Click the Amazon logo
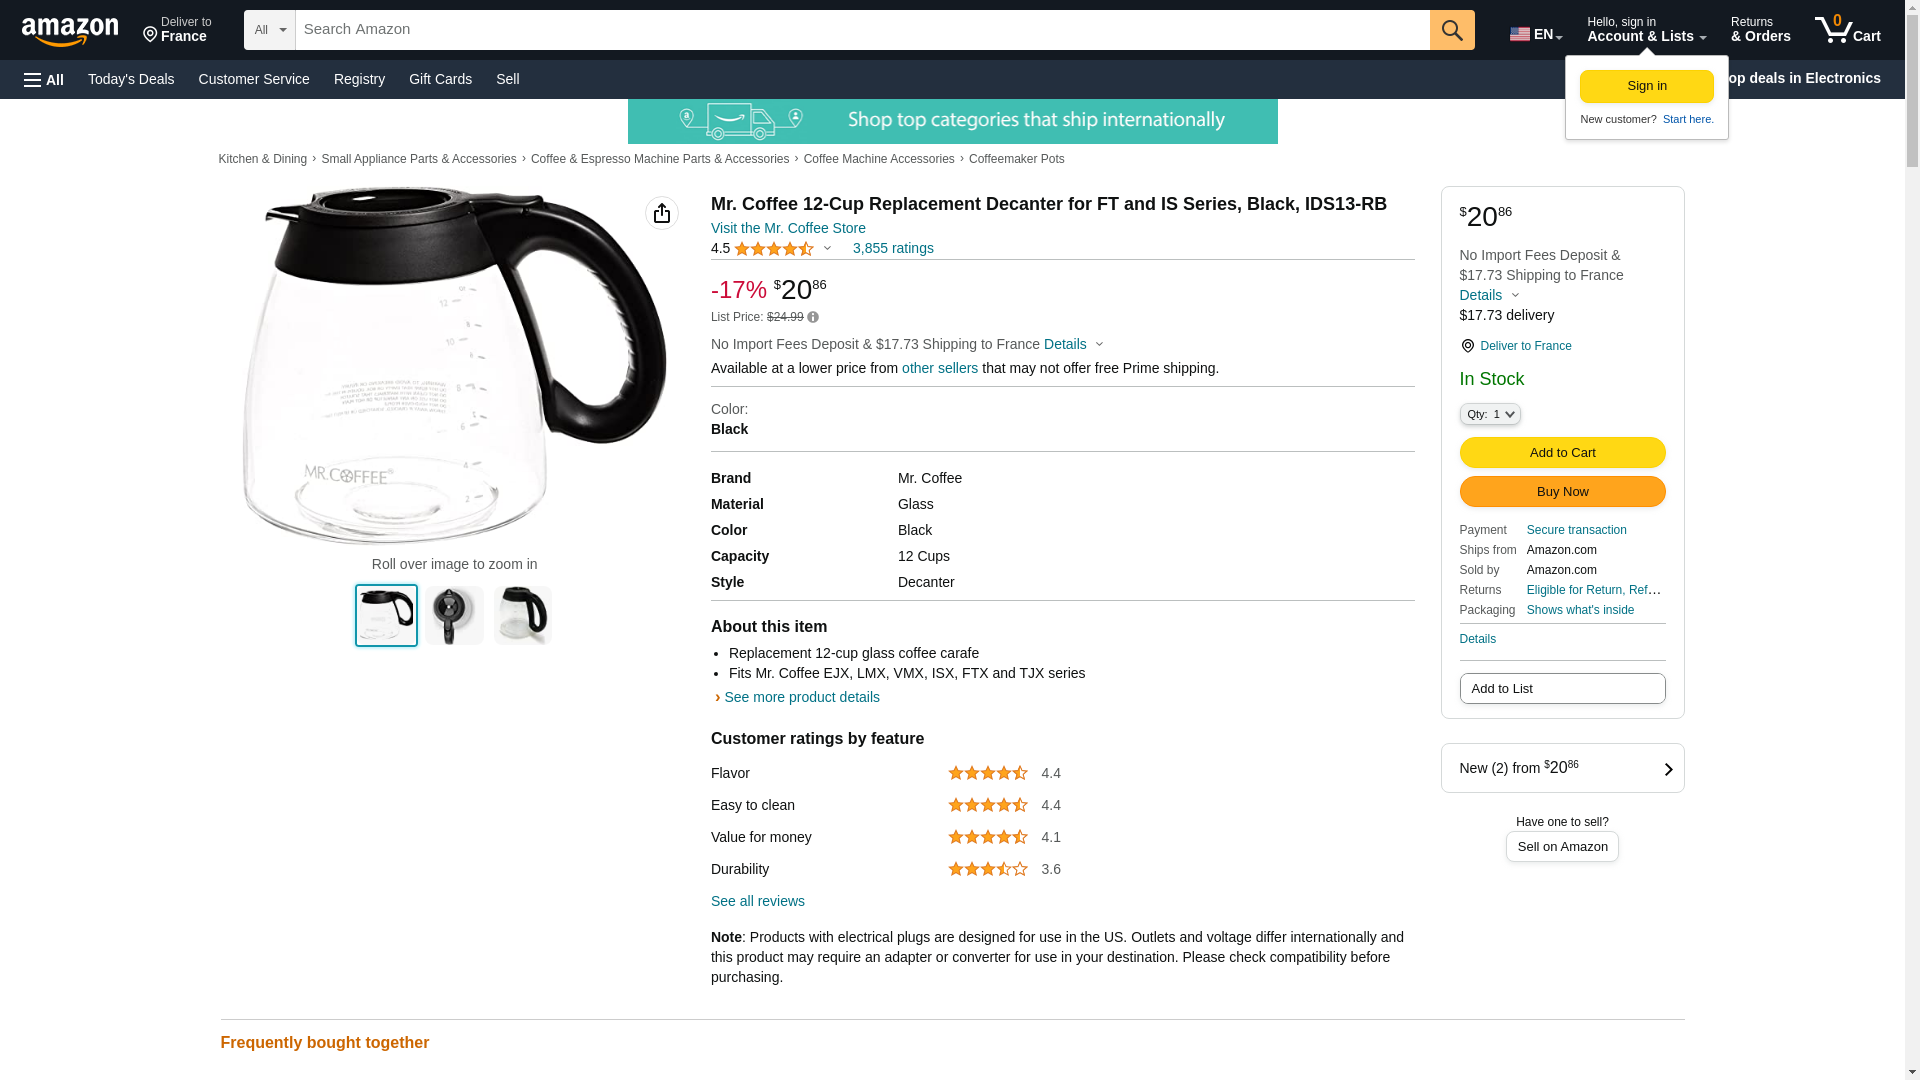Viewport: 1920px width, 1080px height. click(70, 31)
